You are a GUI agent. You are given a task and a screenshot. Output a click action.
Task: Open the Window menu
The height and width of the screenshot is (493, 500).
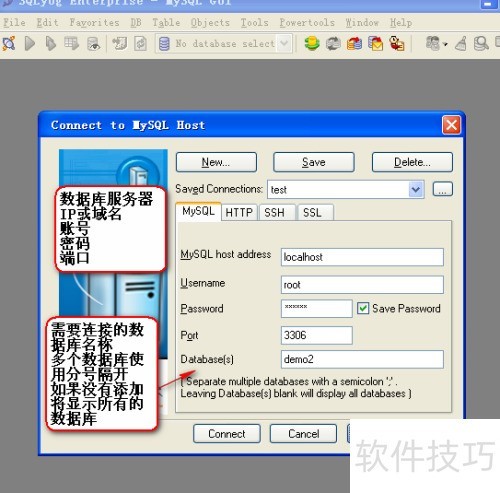[x=362, y=22]
